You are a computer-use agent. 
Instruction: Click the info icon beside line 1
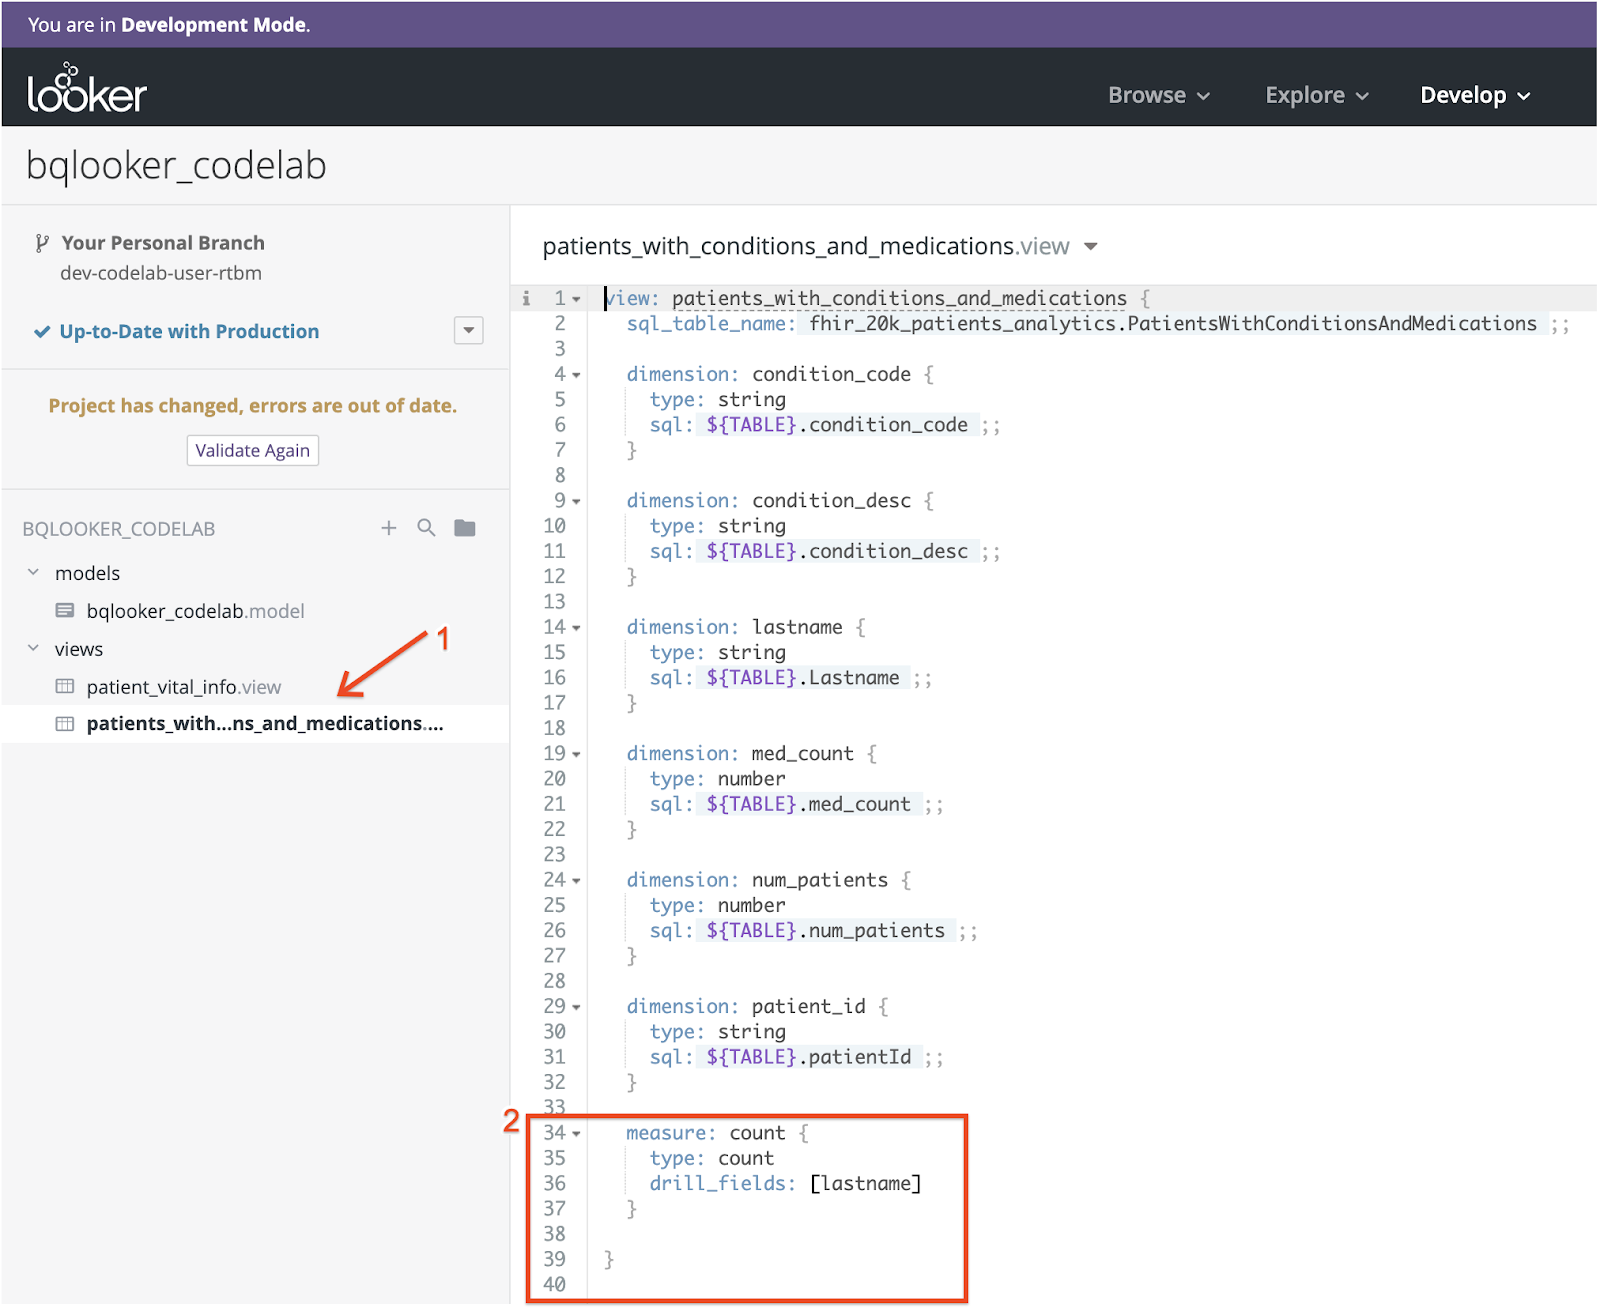(x=526, y=298)
